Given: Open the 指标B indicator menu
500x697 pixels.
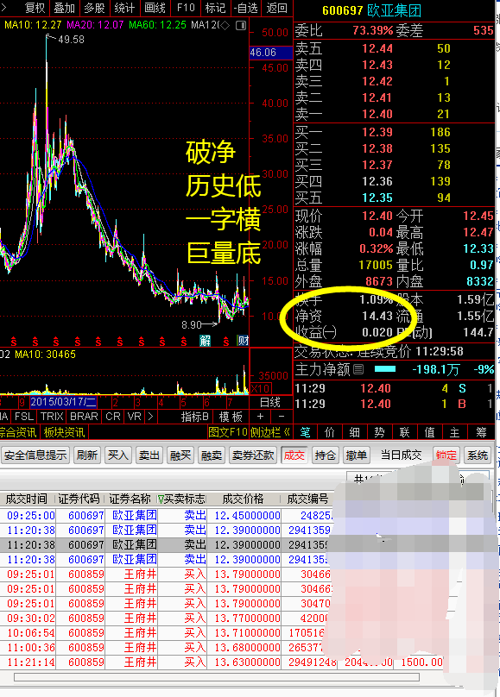Looking at the screenshot, I should (195, 417).
